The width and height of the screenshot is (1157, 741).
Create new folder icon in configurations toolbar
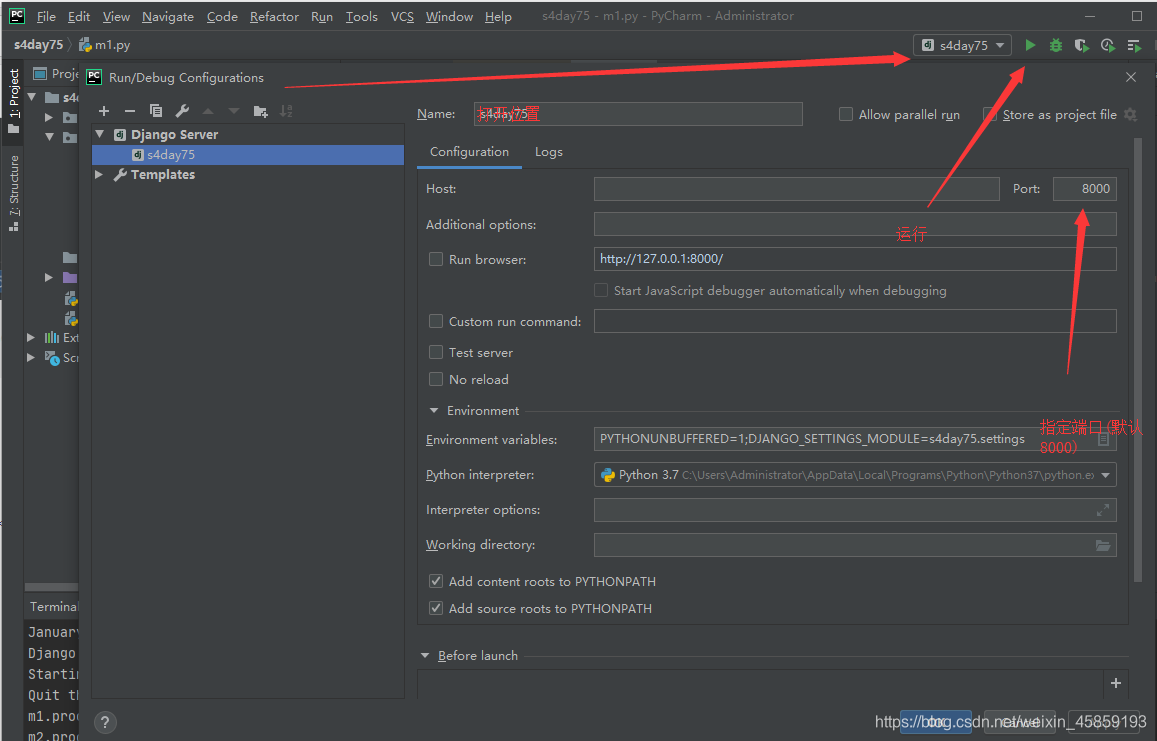click(x=260, y=111)
